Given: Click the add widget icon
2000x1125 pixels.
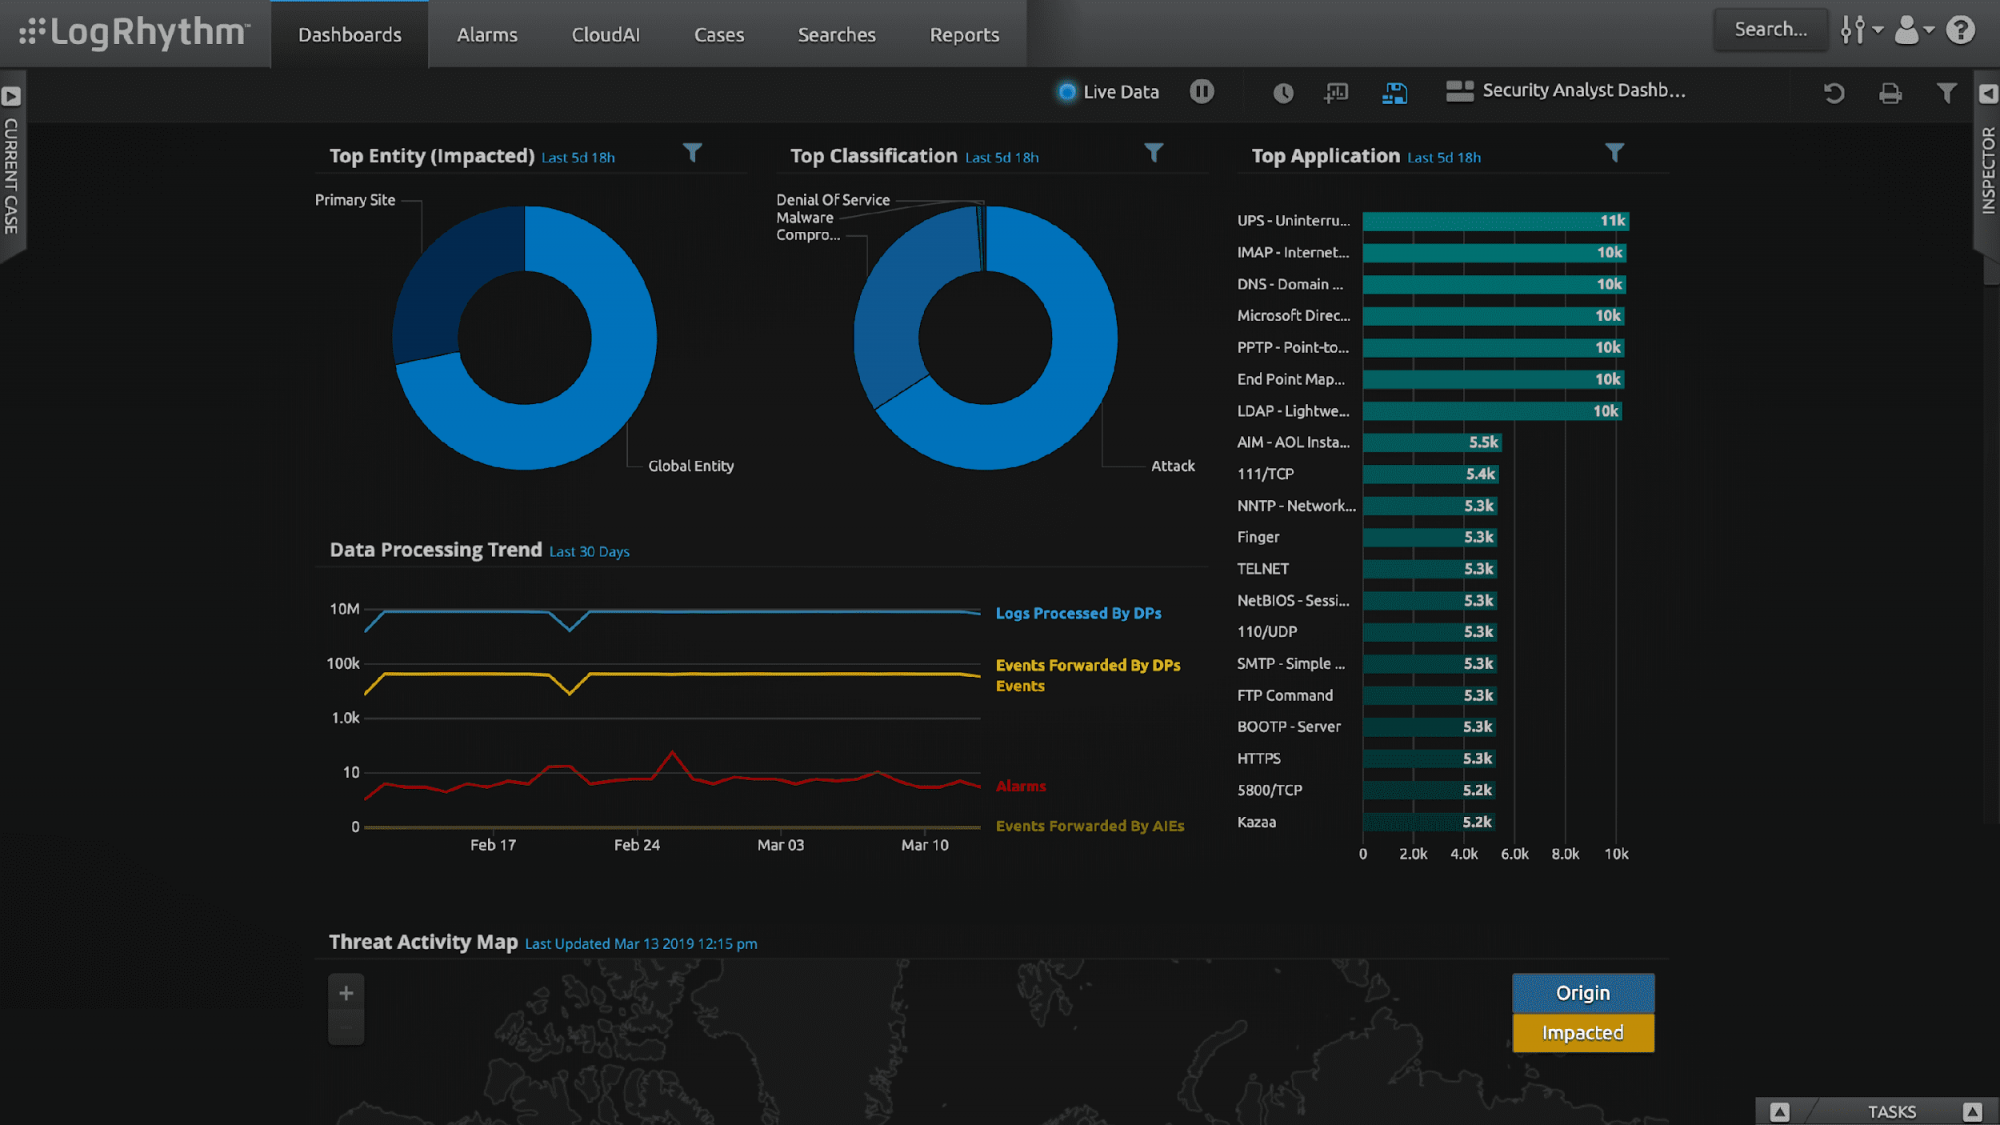Looking at the screenshot, I should tap(1336, 93).
